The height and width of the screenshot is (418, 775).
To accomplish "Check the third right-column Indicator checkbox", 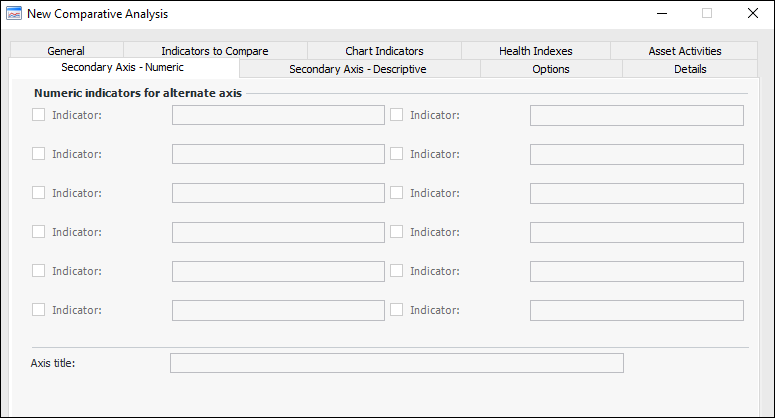I will 397,193.
